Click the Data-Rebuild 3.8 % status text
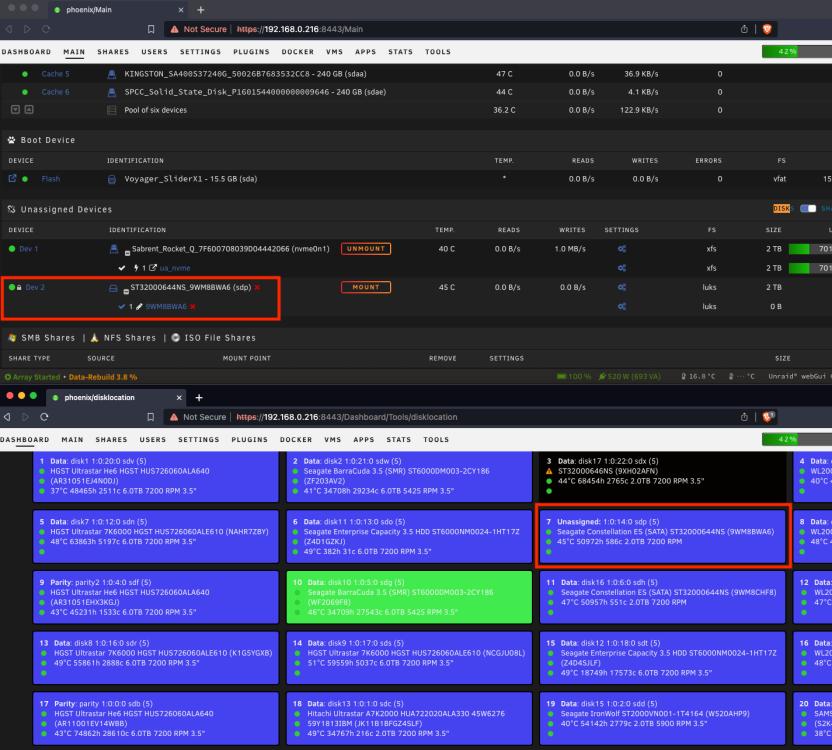 tap(103, 377)
